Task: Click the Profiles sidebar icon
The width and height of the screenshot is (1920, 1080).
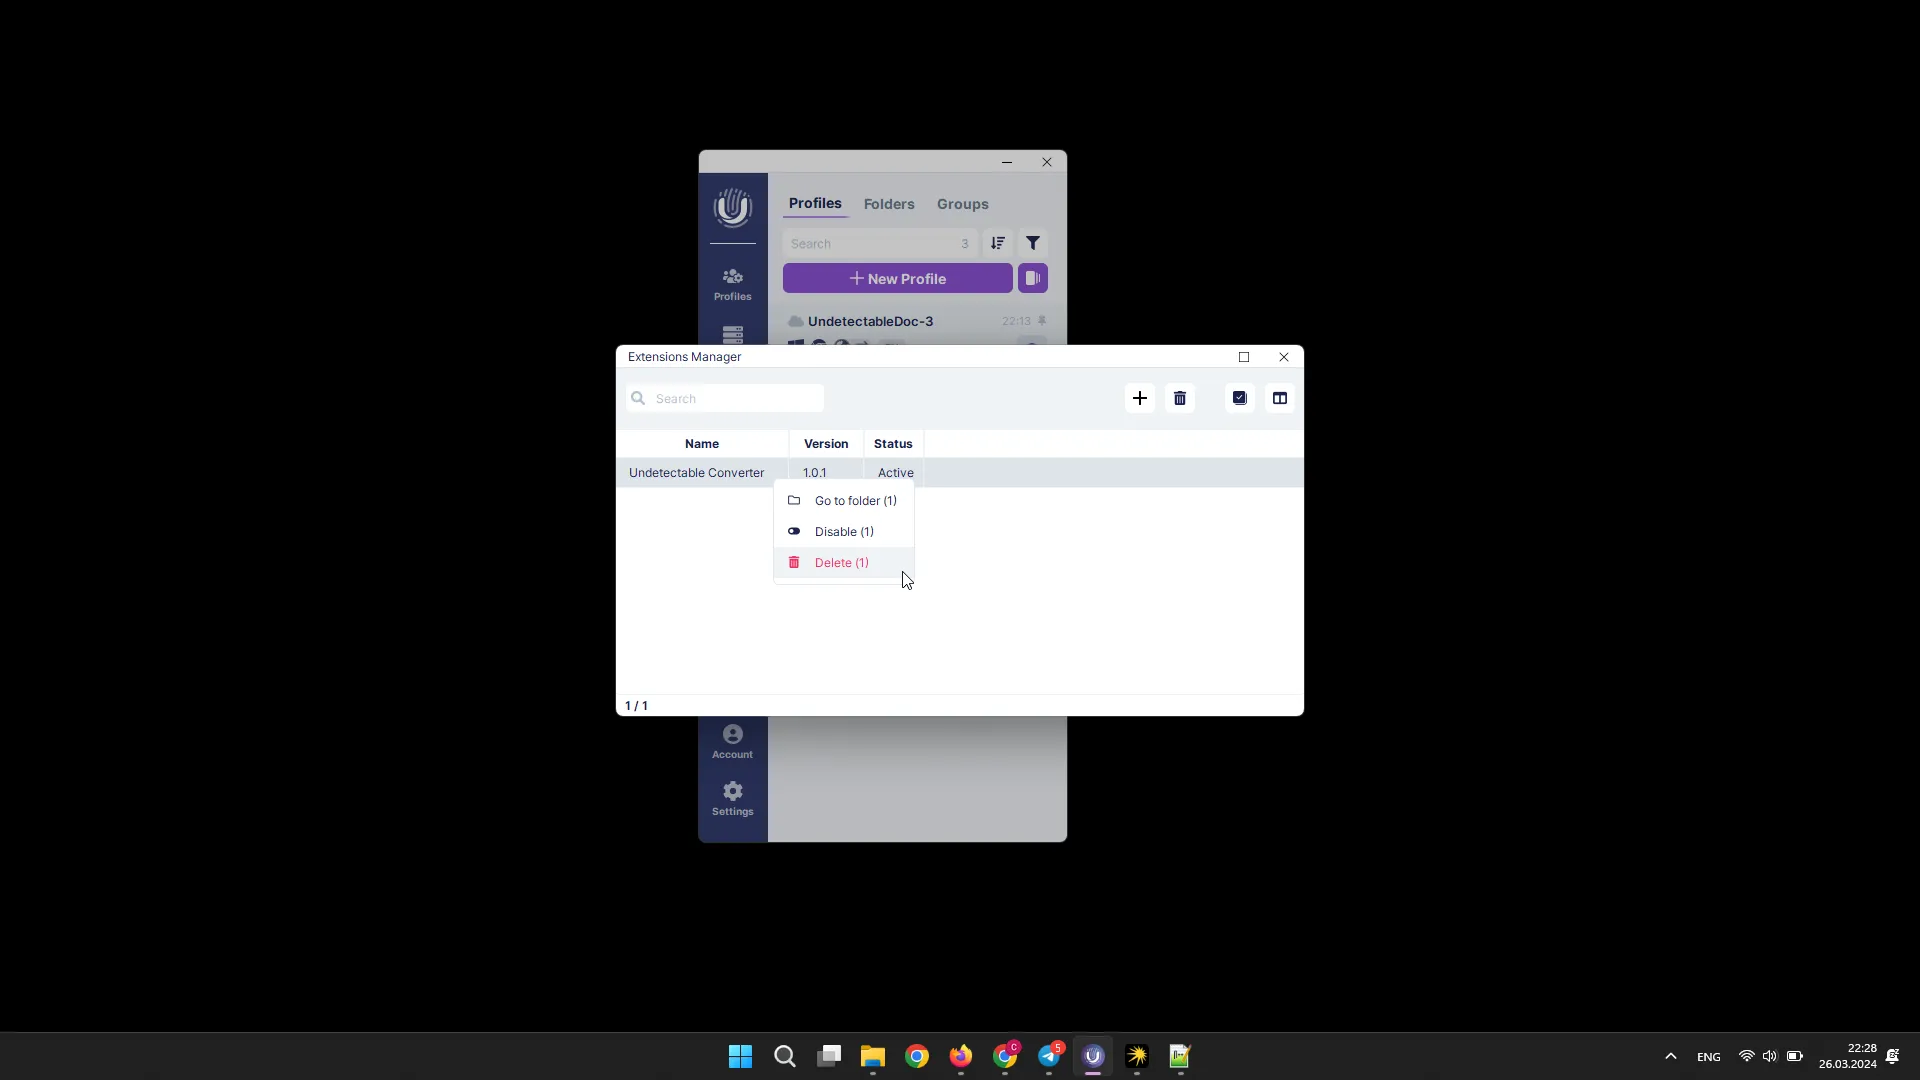Action: [x=733, y=281]
